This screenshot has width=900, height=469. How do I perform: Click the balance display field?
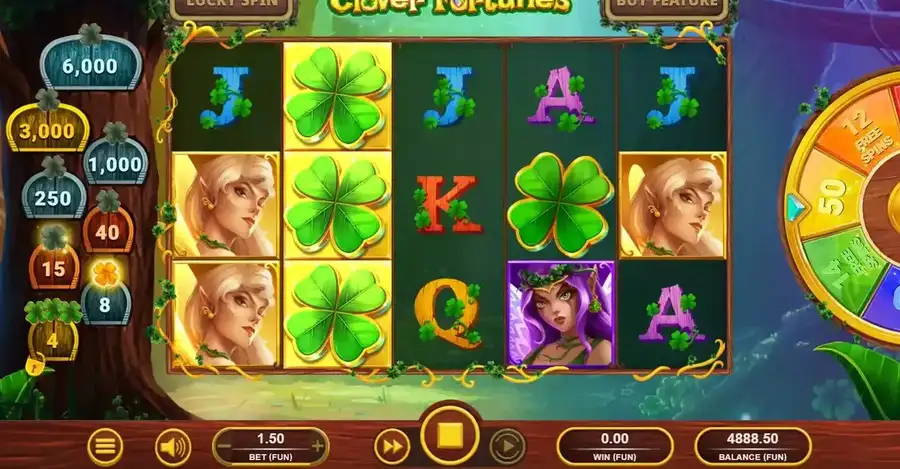[x=752, y=446]
